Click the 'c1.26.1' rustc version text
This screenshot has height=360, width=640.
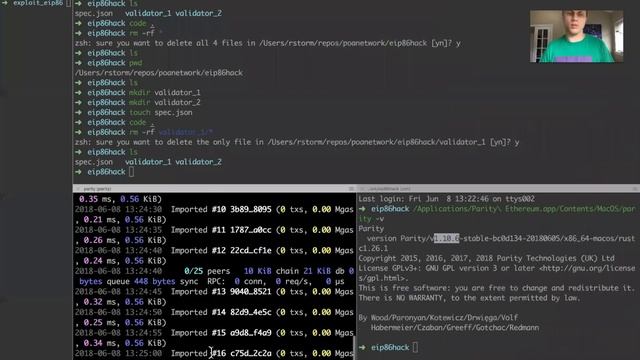(373, 248)
